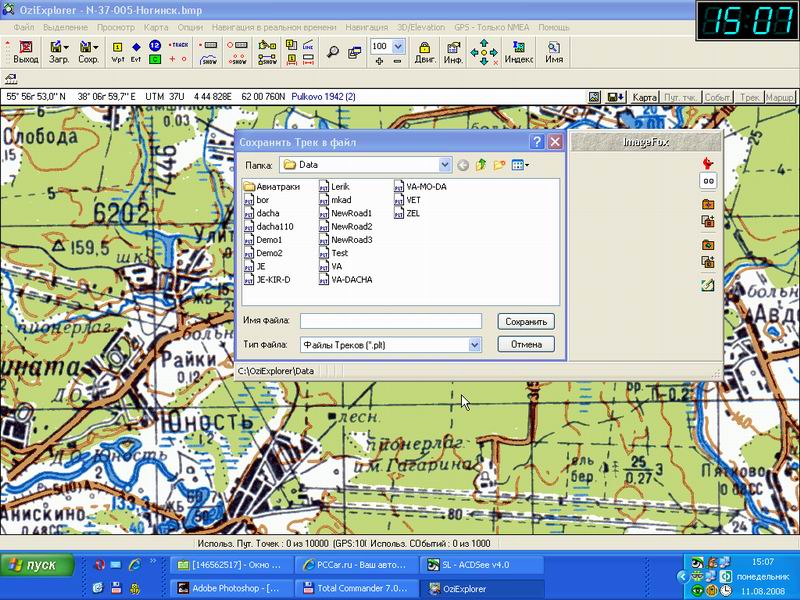This screenshot has height=600, width=800.
Task: Open the zoom percentage 100 dropdown
Action: click(399, 46)
